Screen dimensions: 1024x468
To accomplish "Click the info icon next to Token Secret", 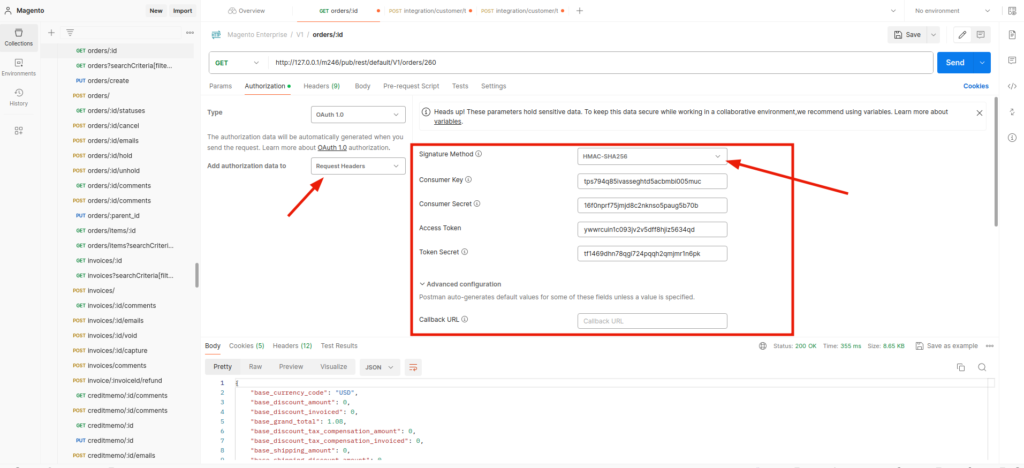I will tap(465, 251).
